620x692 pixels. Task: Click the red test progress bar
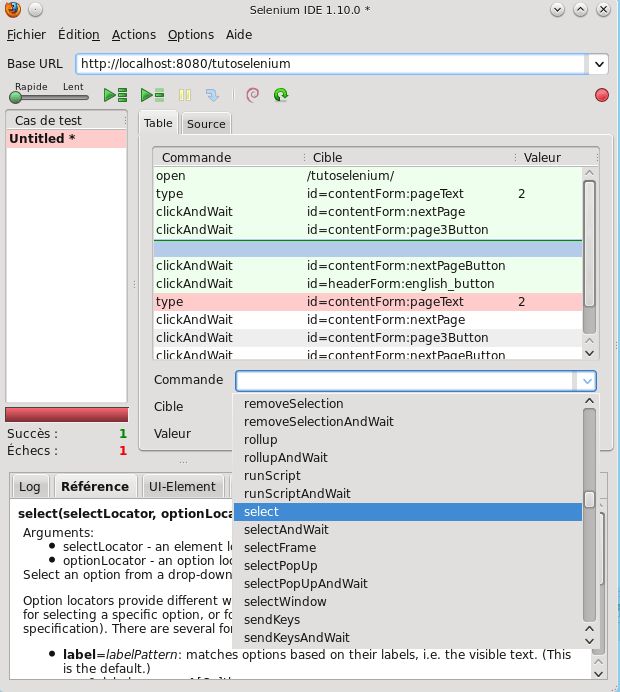point(67,415)
